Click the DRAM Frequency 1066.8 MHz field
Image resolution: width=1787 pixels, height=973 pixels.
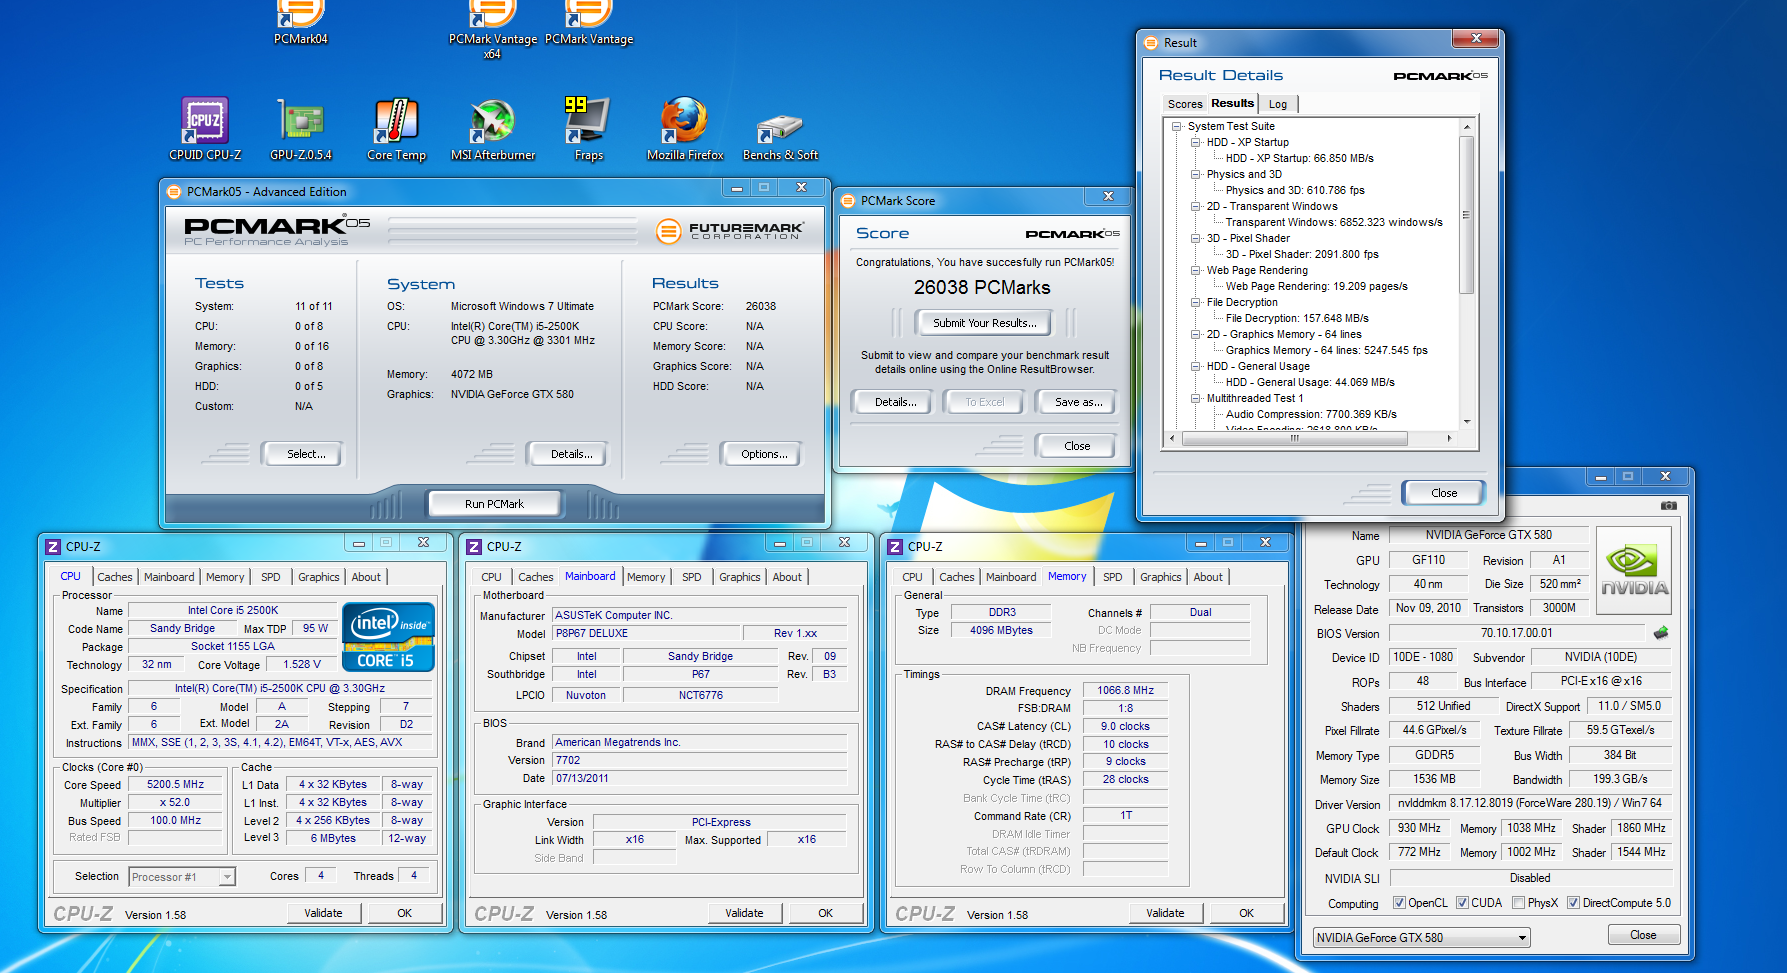[1126, 690]
